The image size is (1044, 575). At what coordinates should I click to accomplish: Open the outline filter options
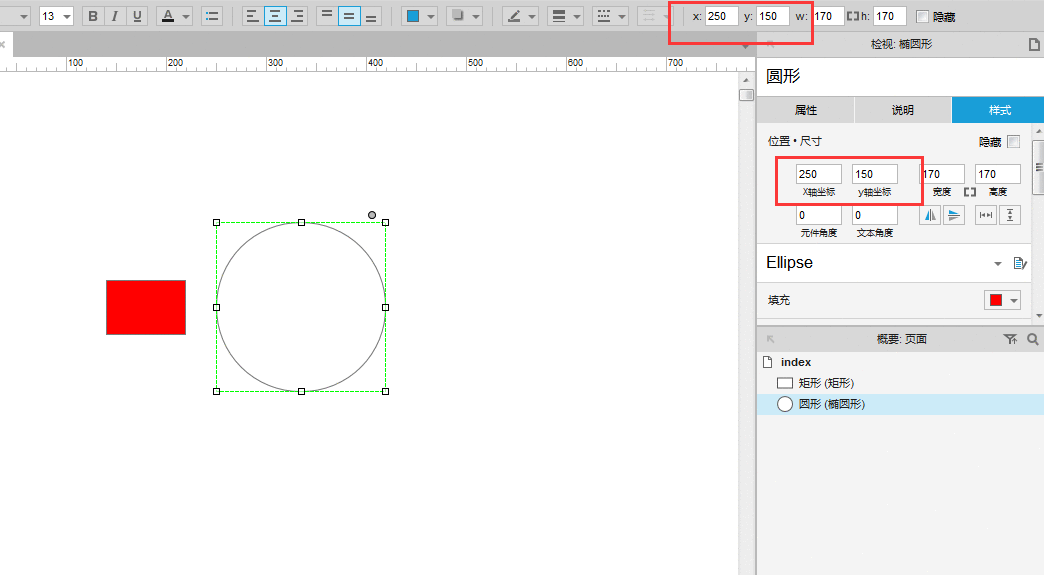(1010, 339)
